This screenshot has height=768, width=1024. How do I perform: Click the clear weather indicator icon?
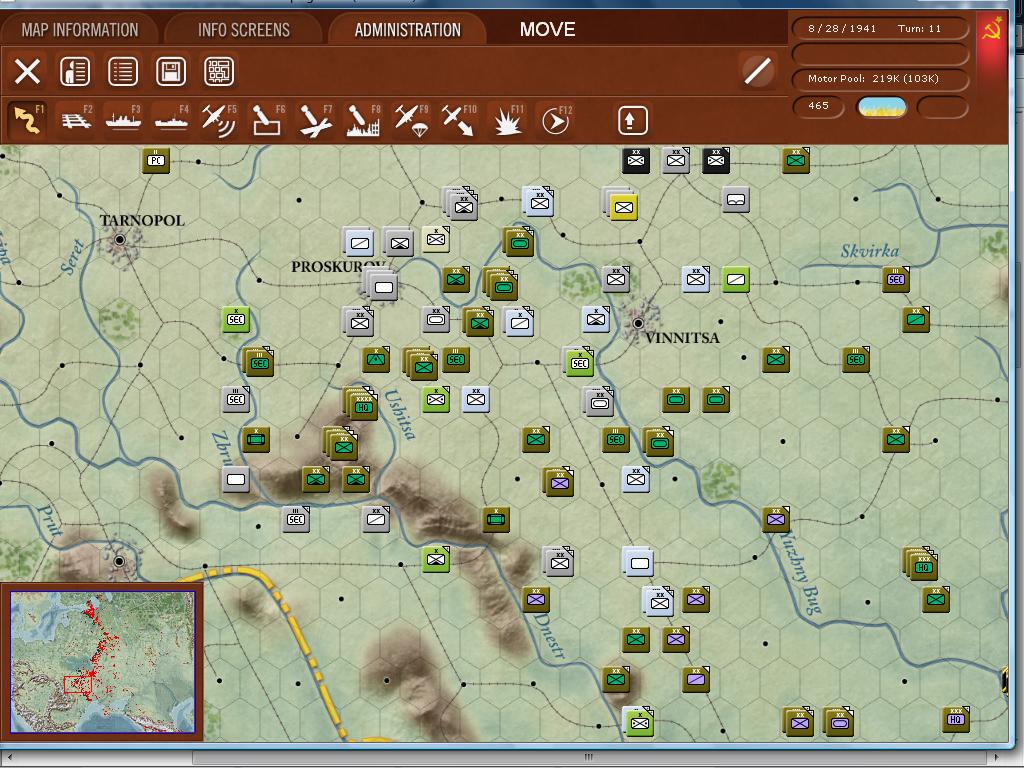tap(882, 106)
